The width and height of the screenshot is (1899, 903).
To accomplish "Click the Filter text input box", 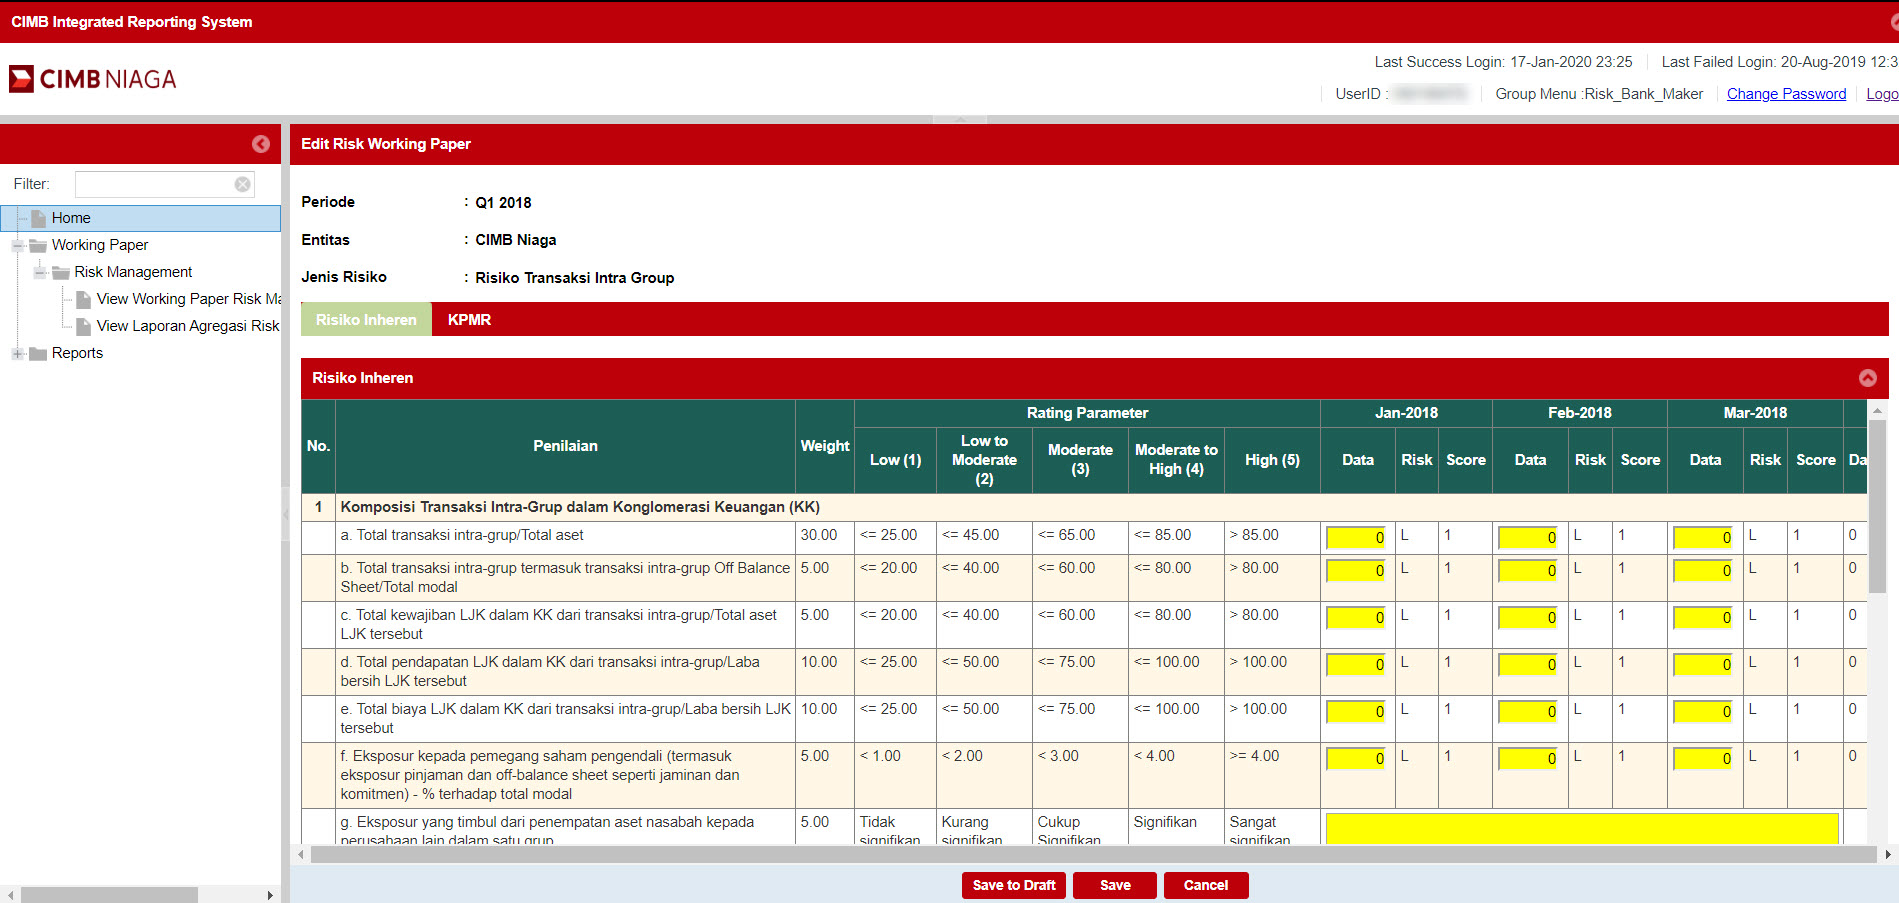I will [155, 184].
